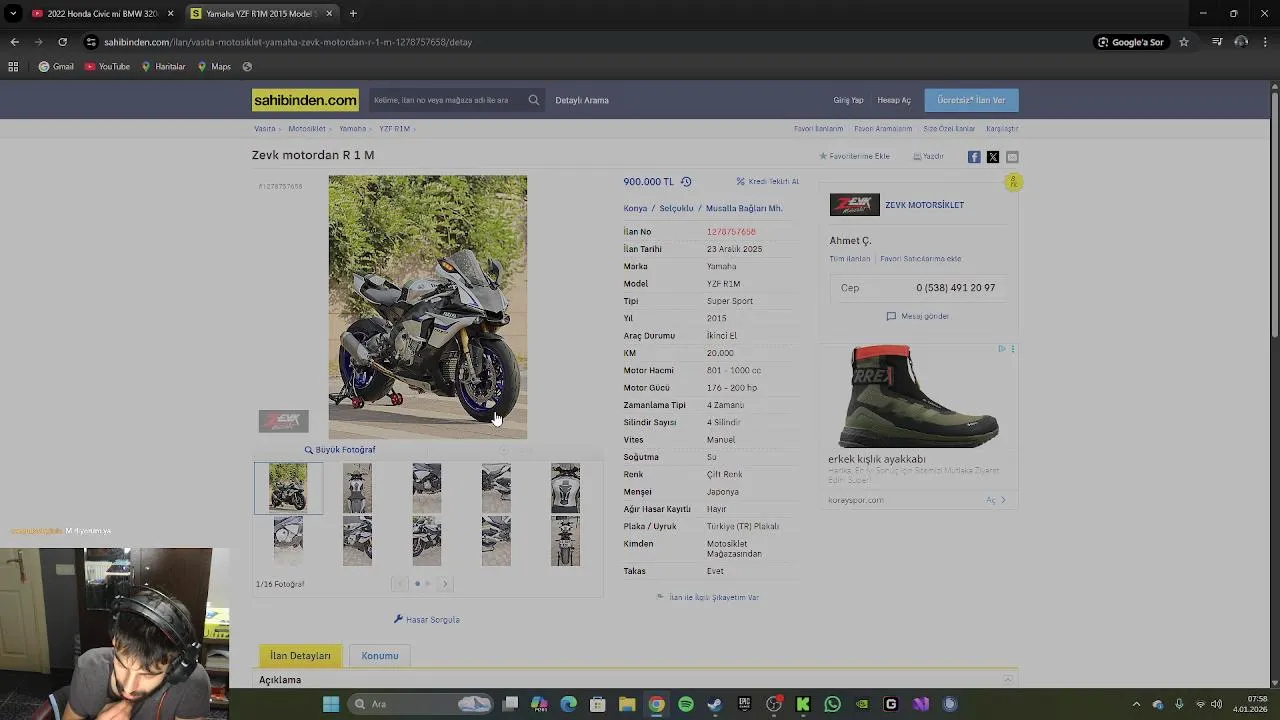Open the Haritalar bookmark

pos(163,67)
